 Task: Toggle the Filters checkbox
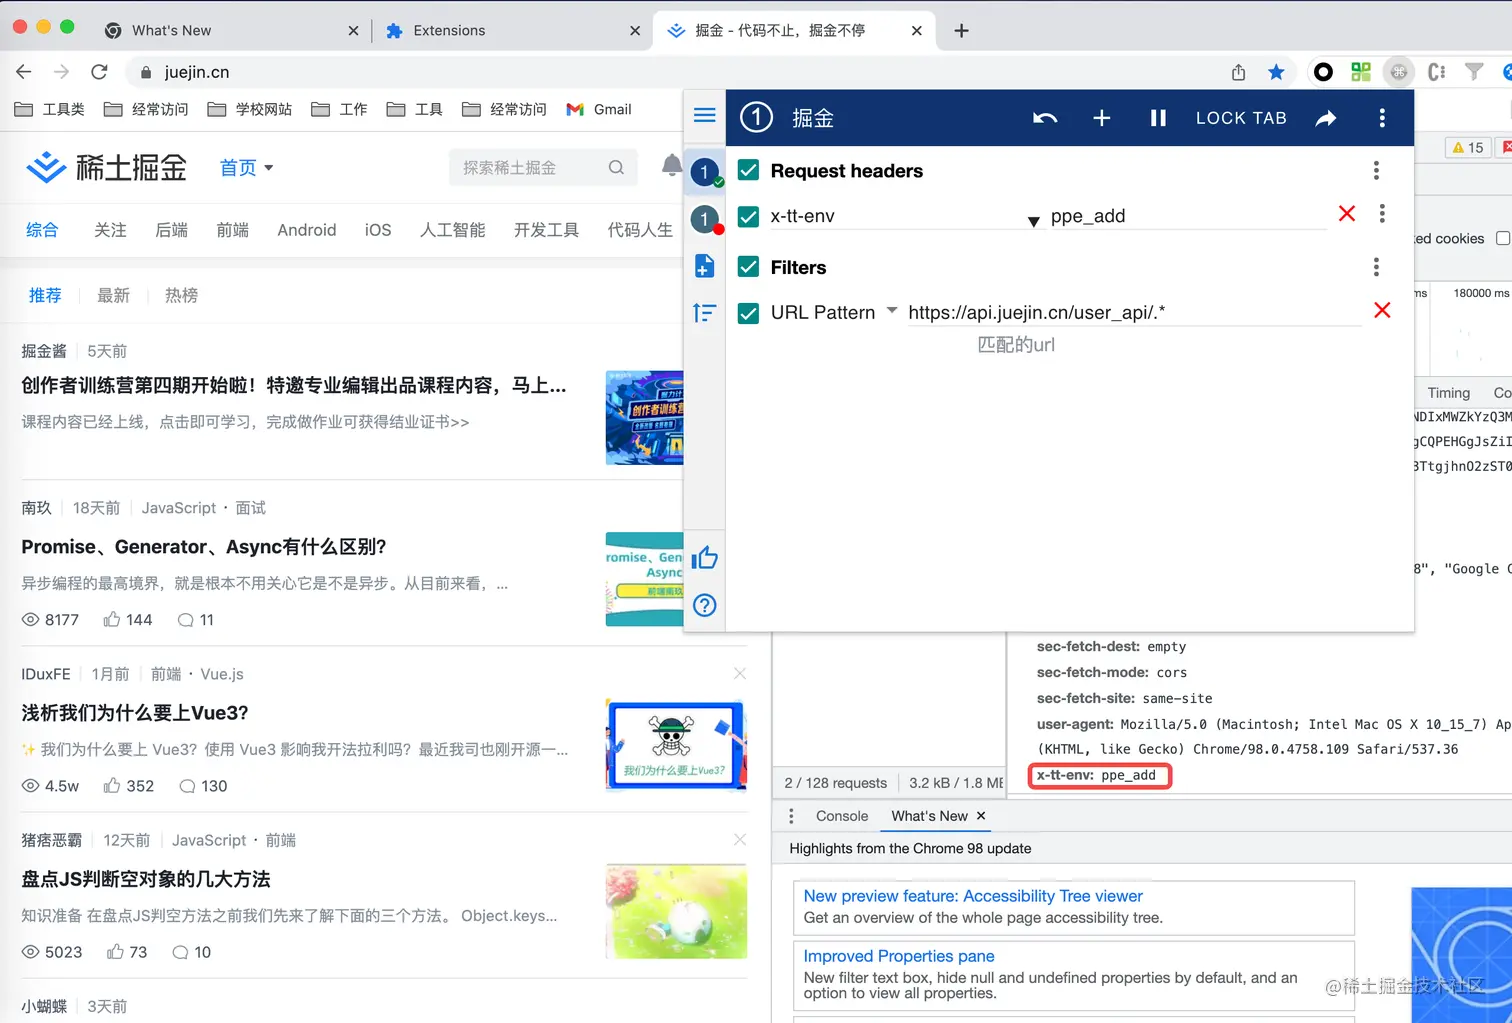[x=748, y=267]
